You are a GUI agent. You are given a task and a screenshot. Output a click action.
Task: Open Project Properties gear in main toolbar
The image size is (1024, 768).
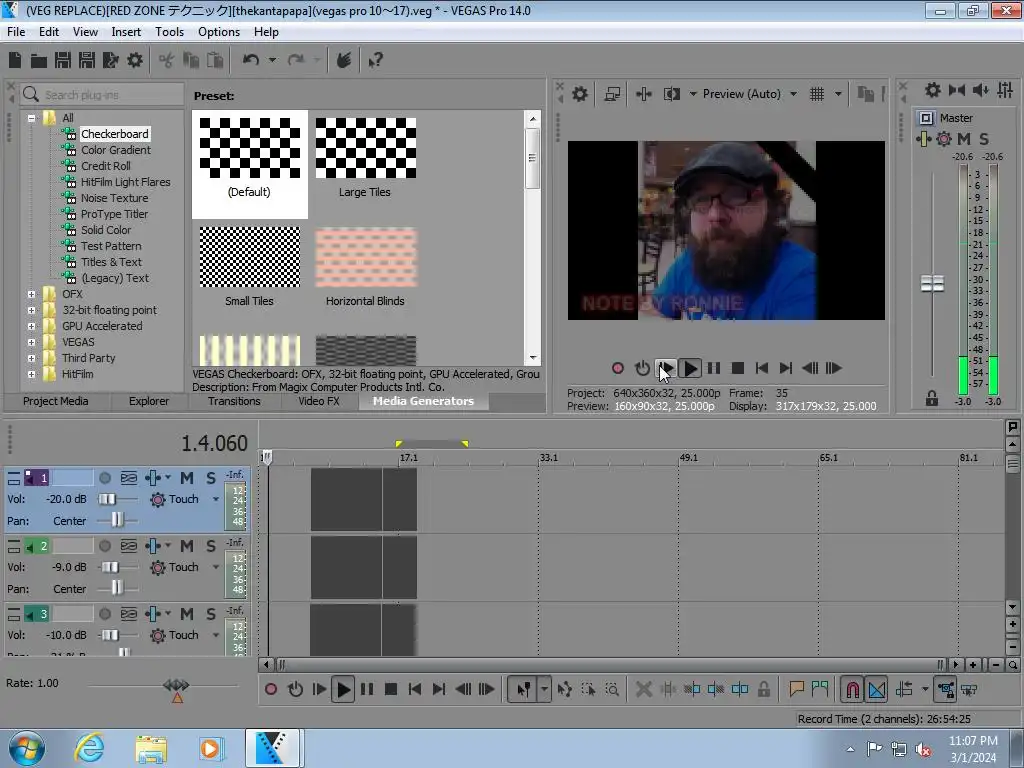tap(135, 60)
